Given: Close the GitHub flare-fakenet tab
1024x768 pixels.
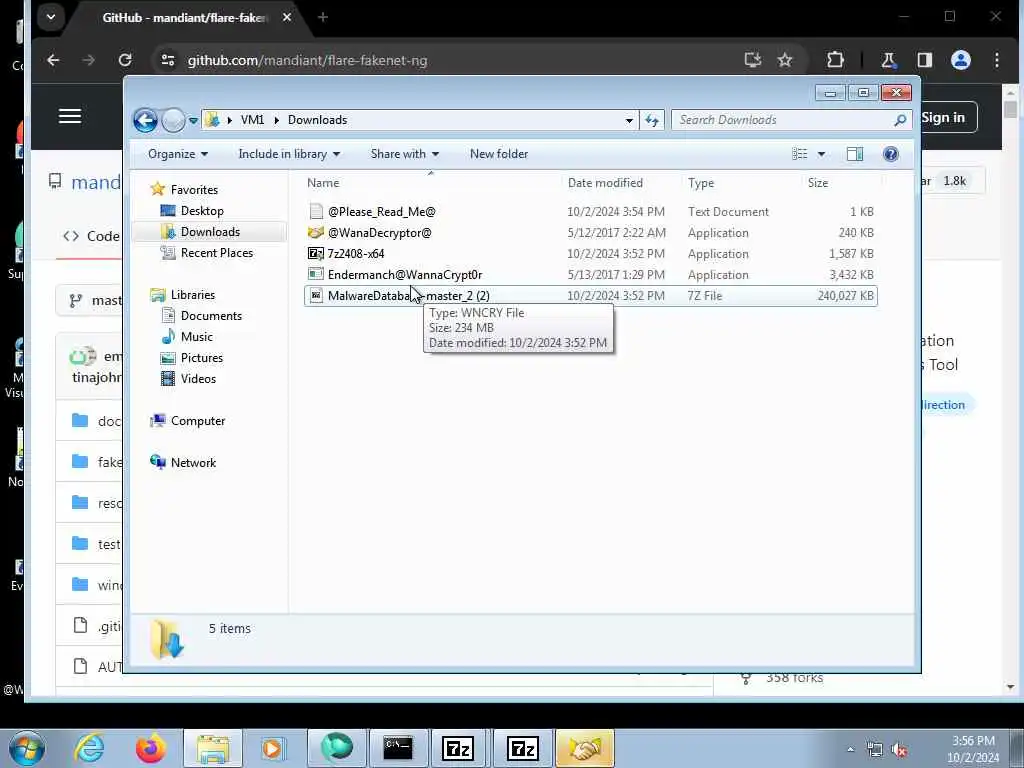Looking at the screenshot, I should coord(287,18).
